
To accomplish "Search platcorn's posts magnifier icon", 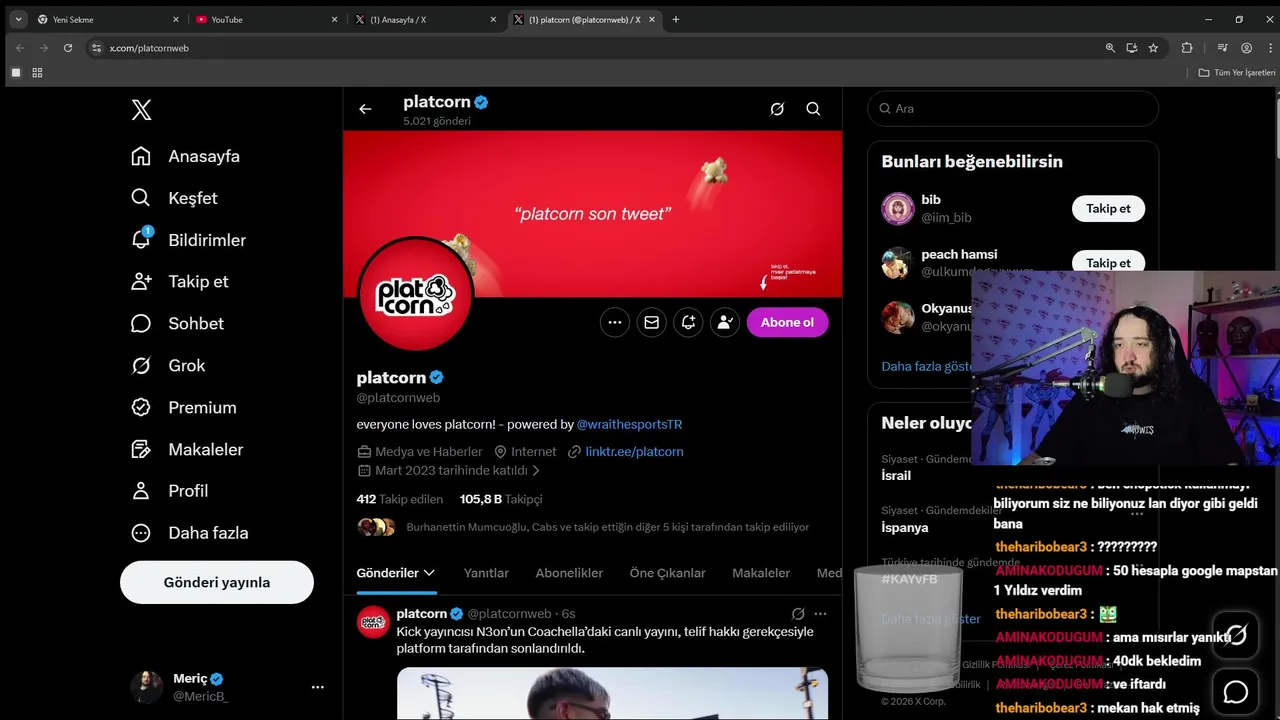I will [x=813, y=109].
